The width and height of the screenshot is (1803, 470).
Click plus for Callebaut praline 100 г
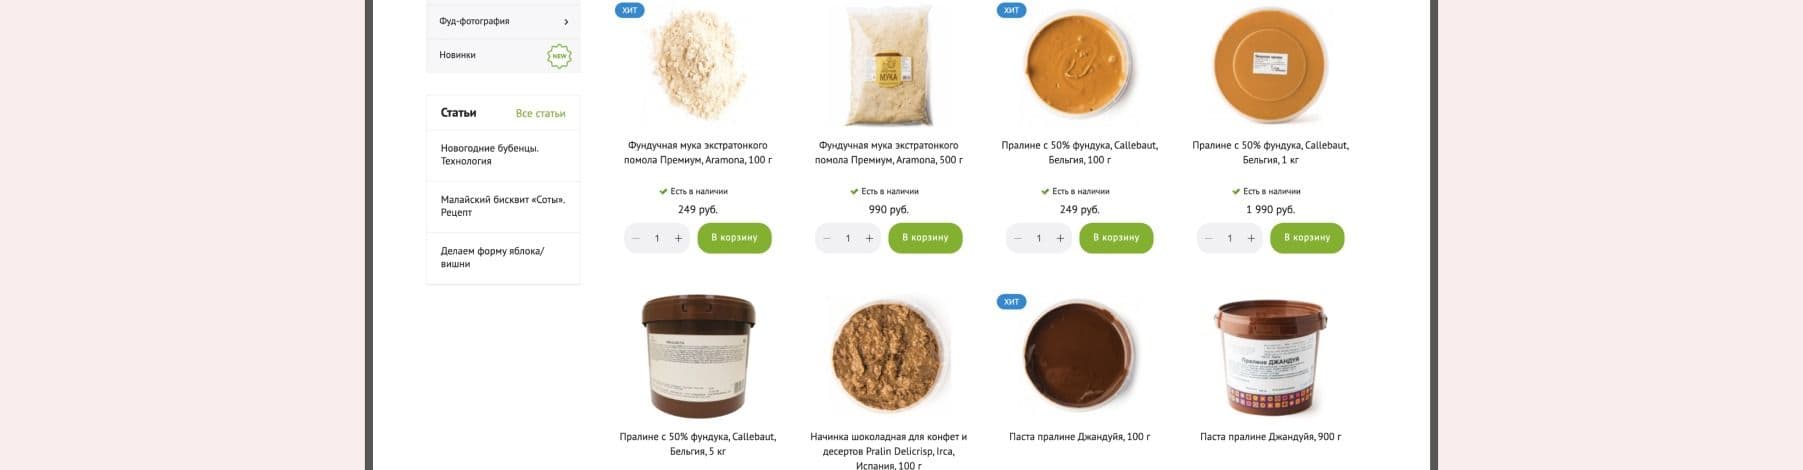[x=1060, y=238]
